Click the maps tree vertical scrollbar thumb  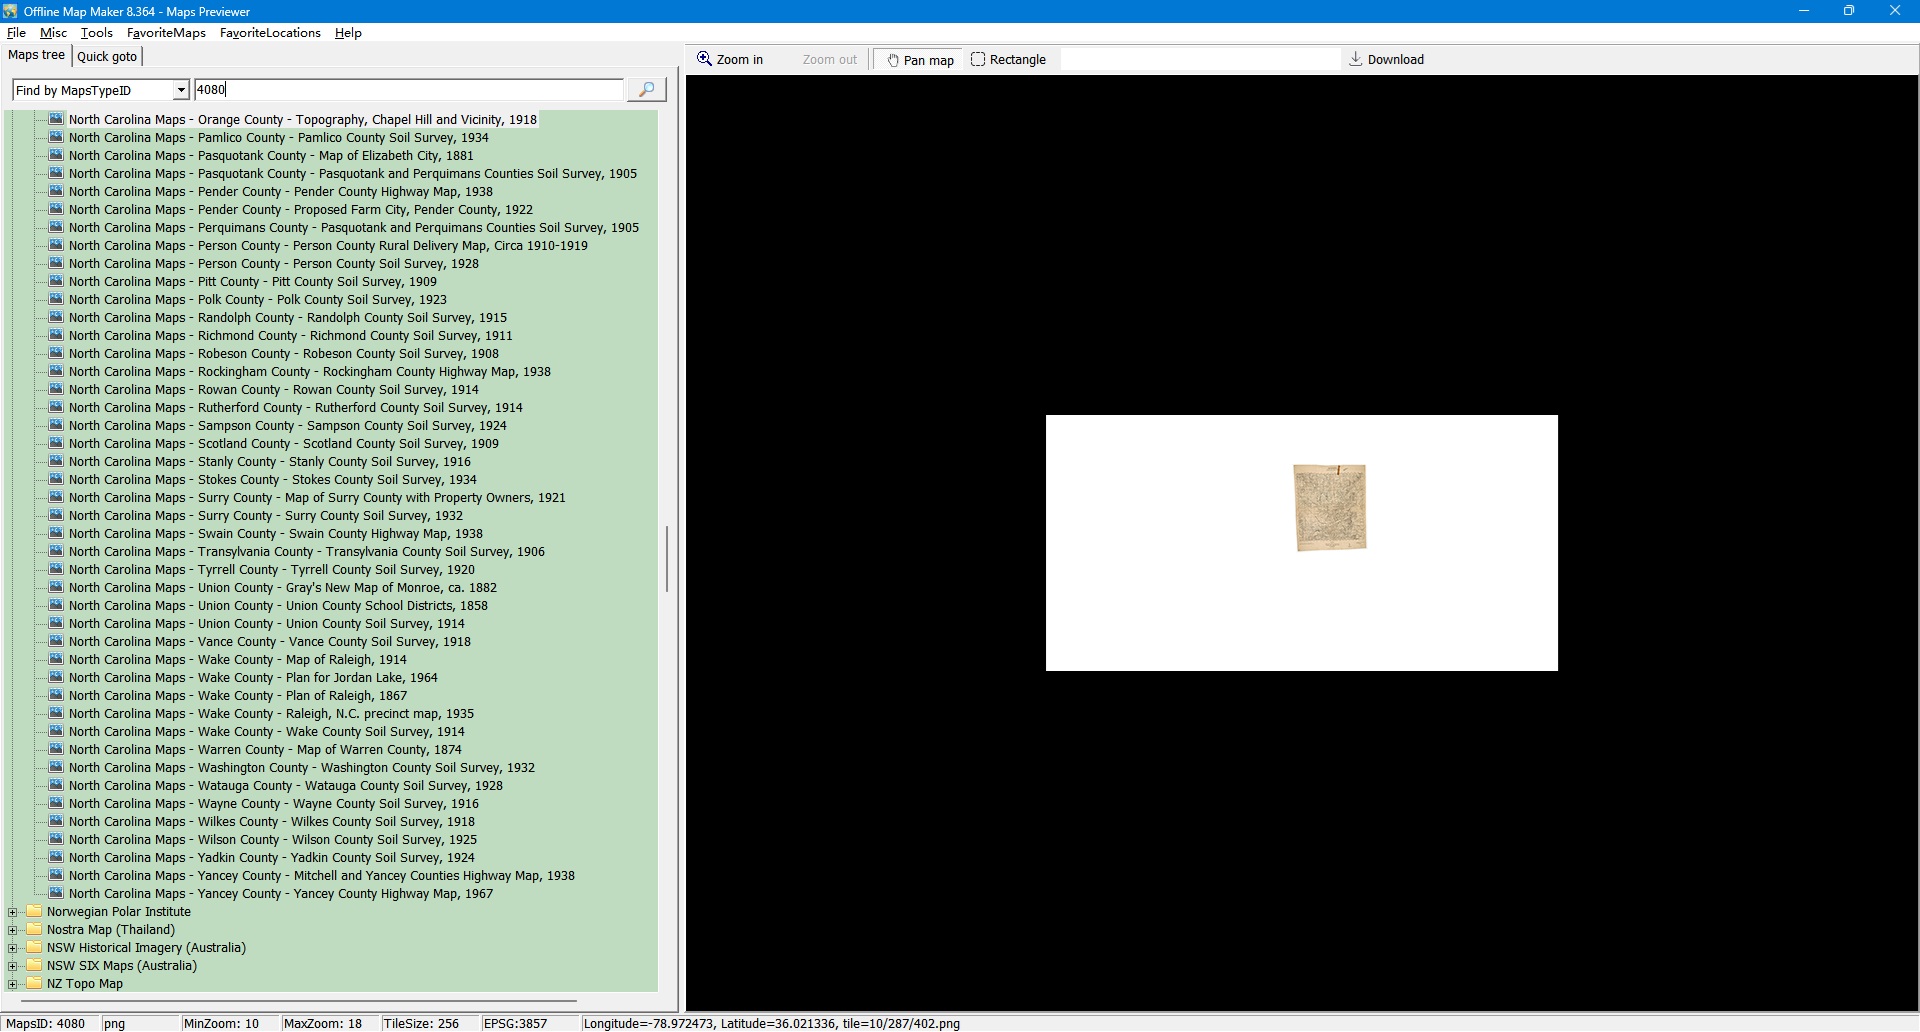pyautogui.click(x=666, y=558)
